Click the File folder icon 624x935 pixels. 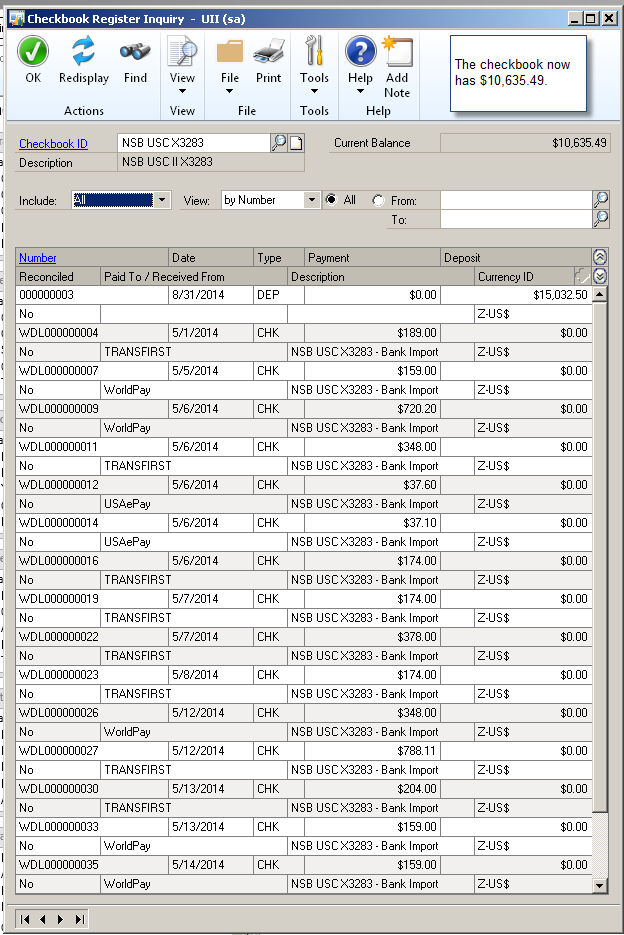coord(230,51)
